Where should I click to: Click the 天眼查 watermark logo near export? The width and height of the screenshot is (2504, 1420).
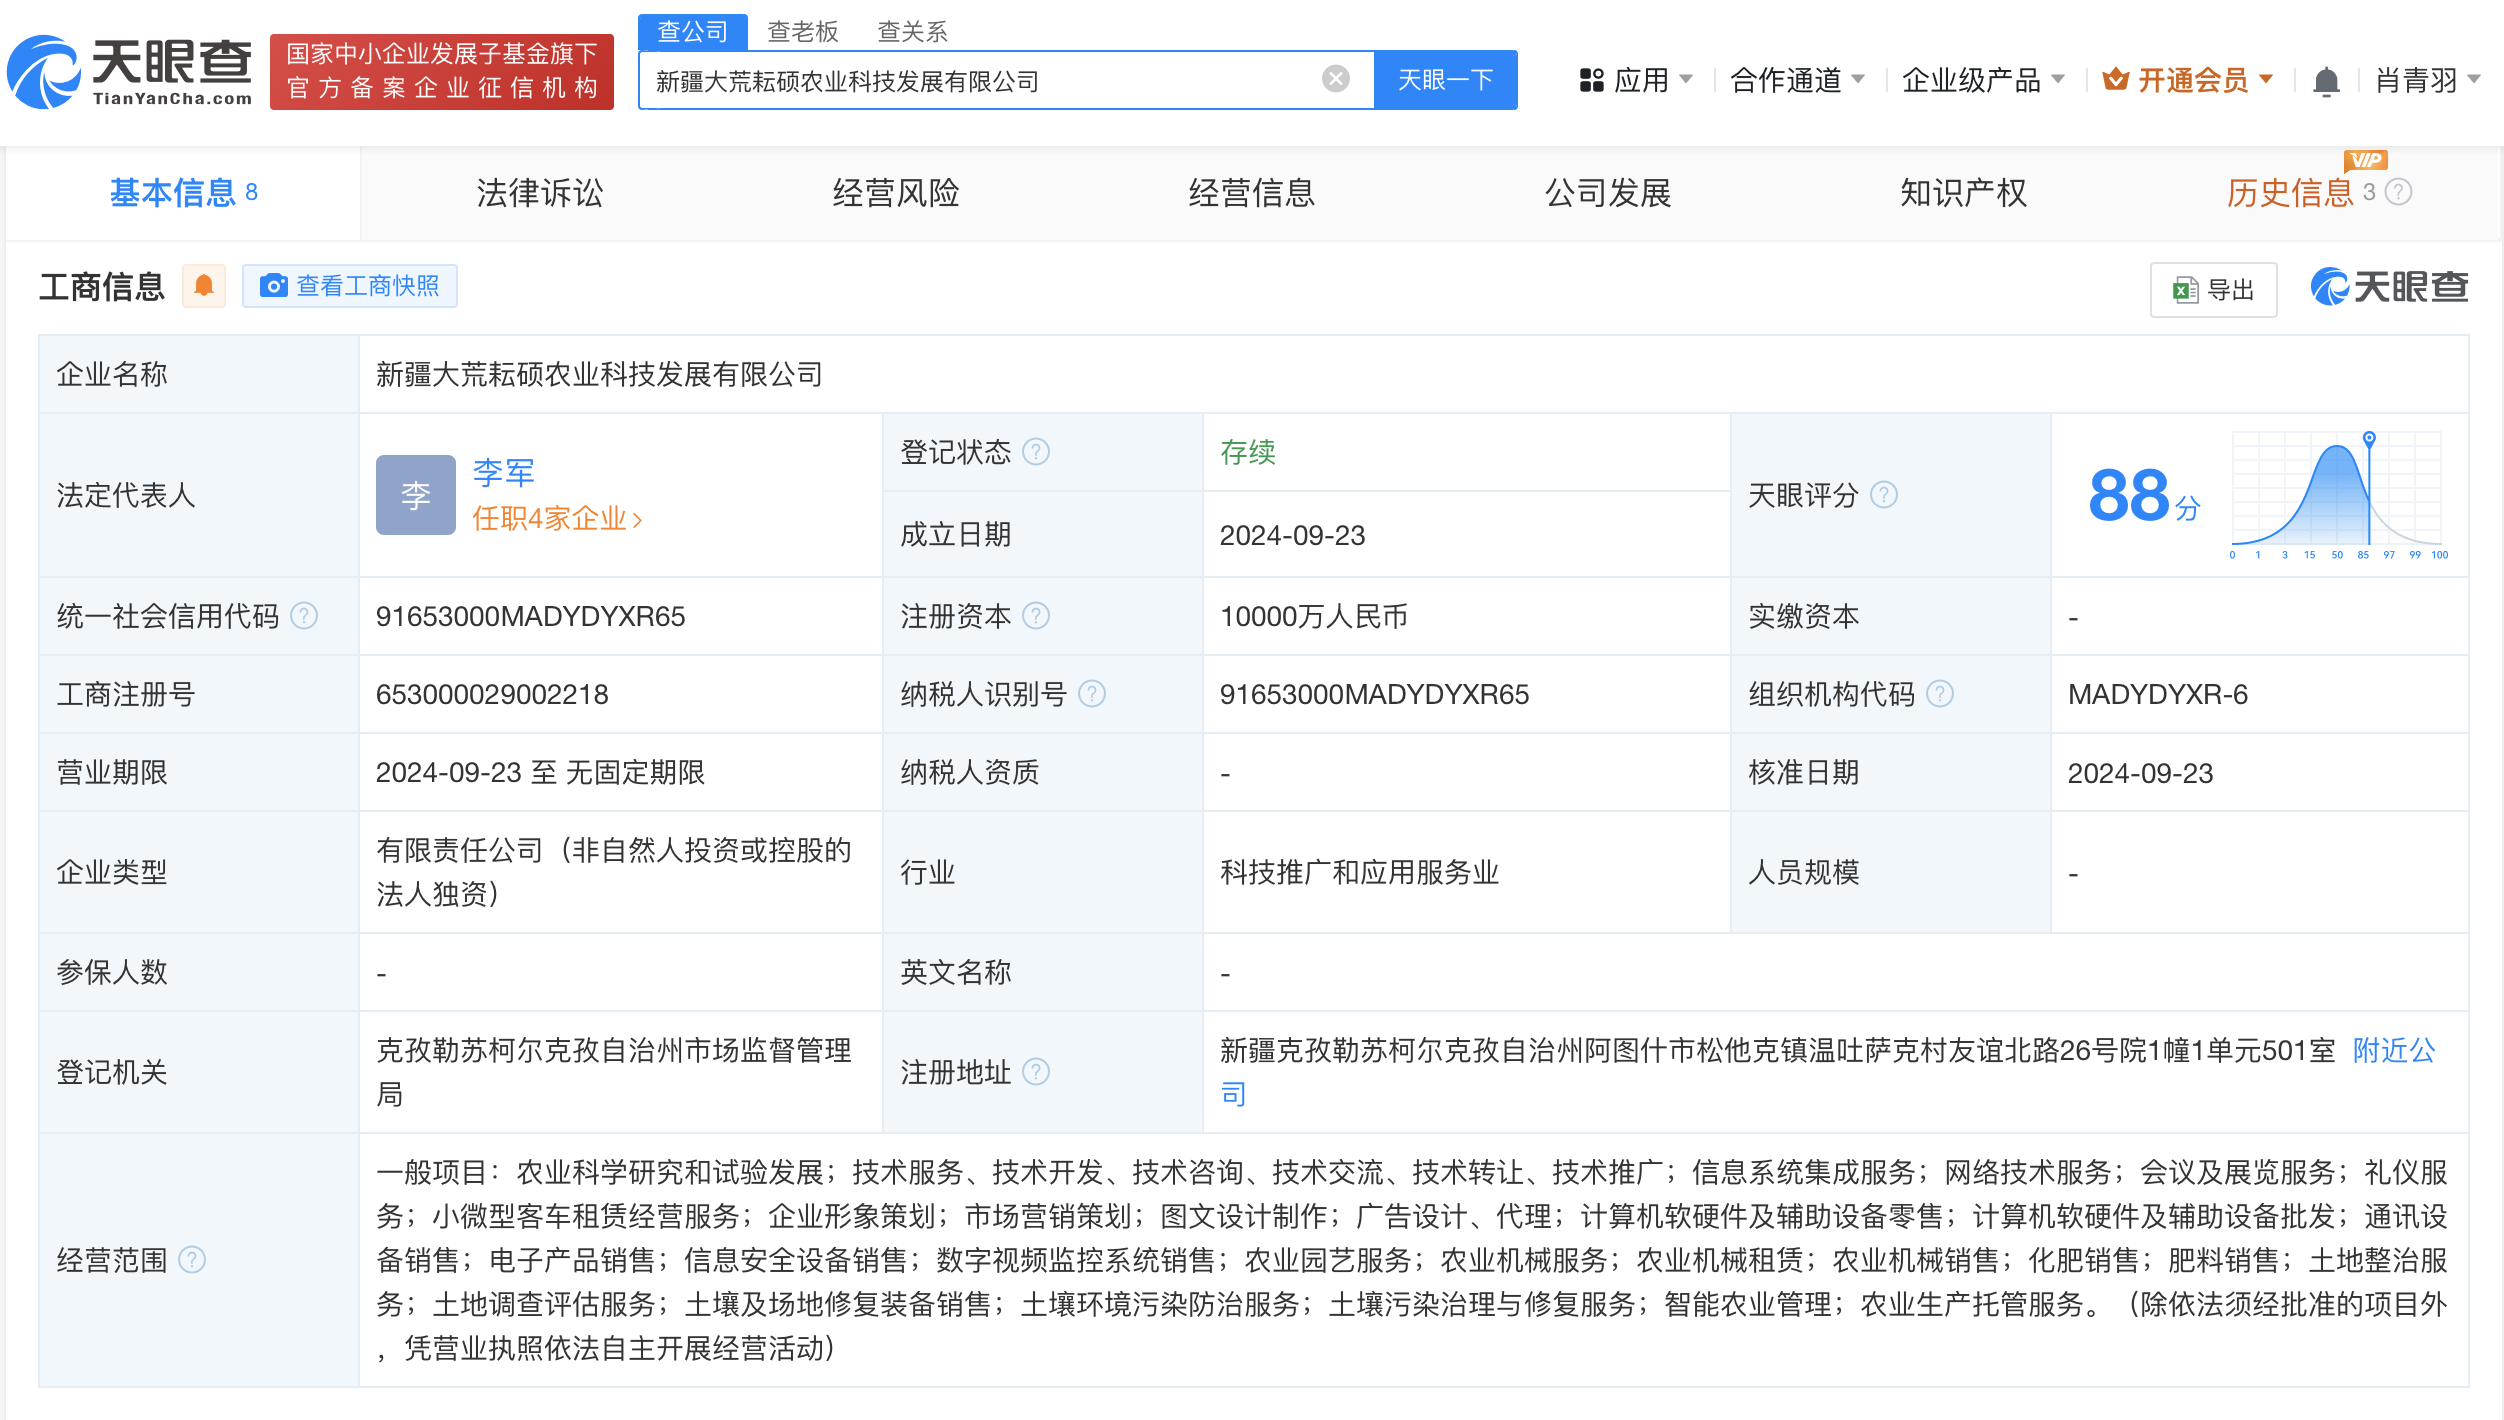[x=2389, y=288]
